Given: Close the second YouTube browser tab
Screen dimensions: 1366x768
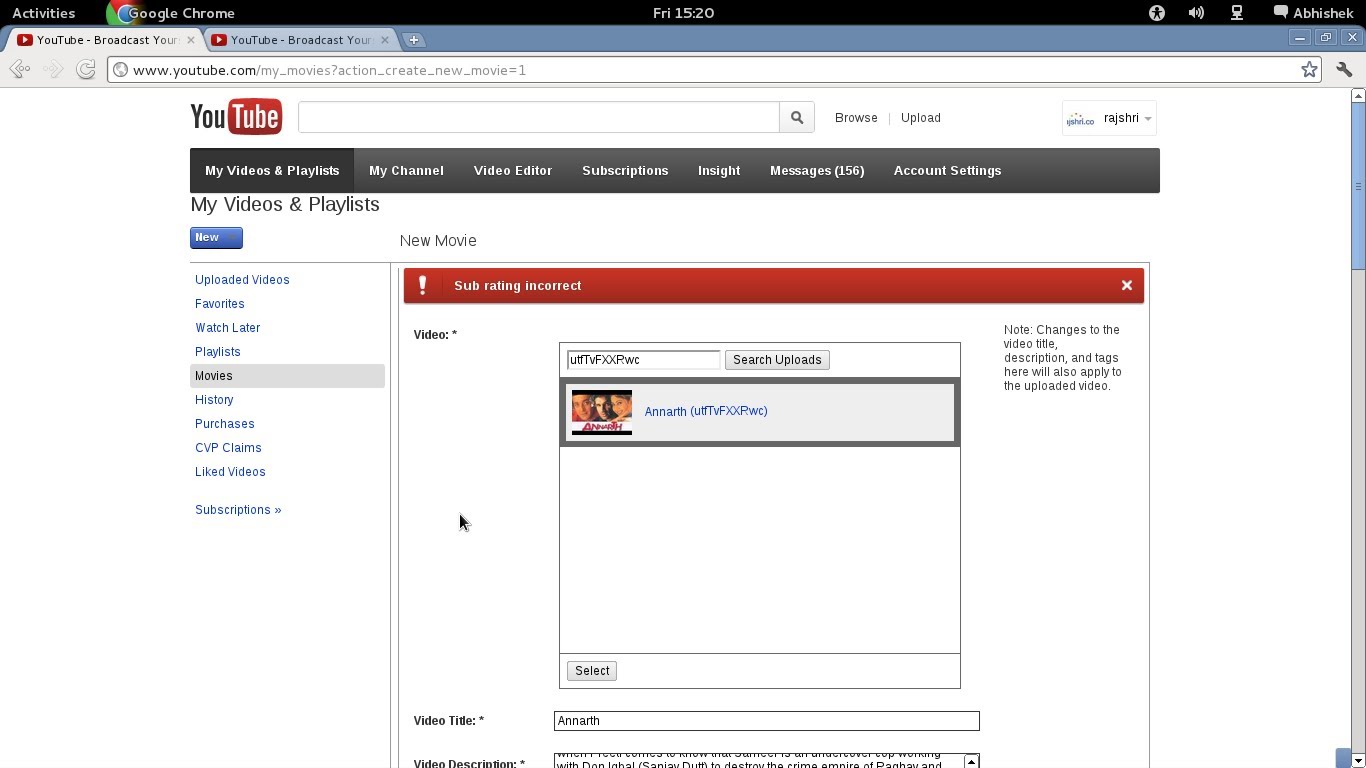Looking at the screenshot, I should click(385, 40).
